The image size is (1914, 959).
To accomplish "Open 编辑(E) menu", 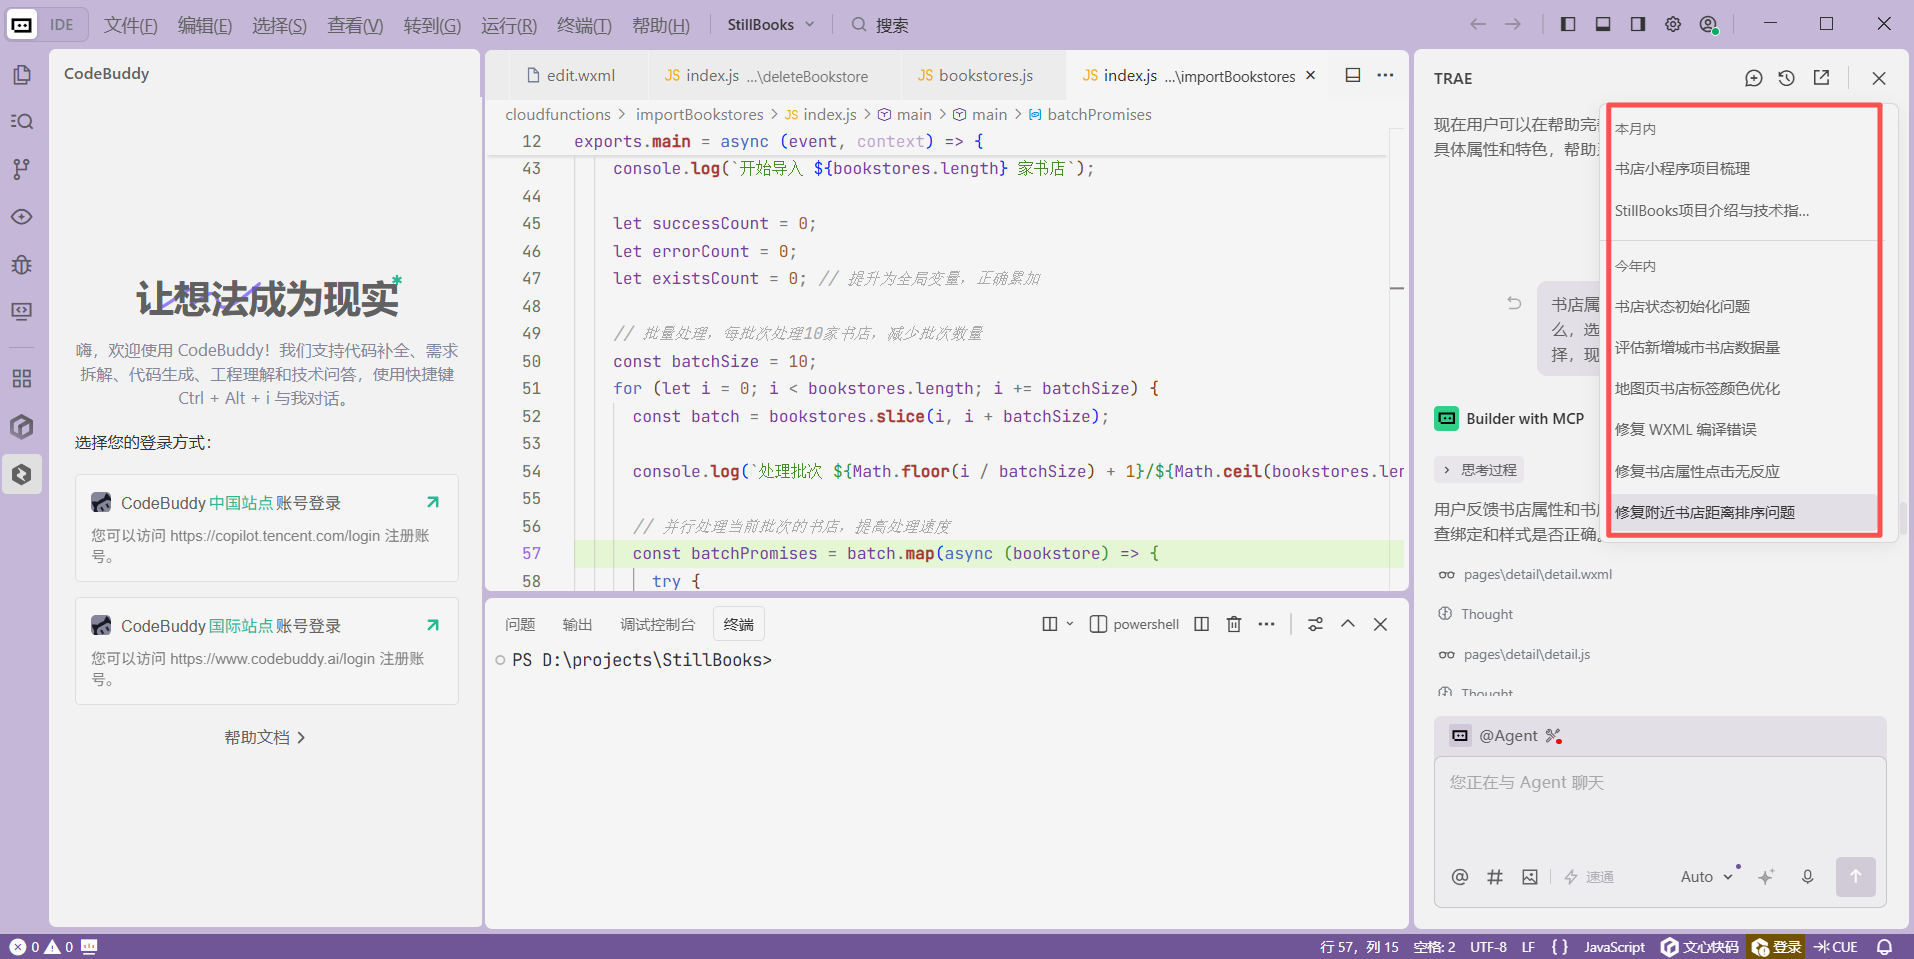I will click(x=204, y=25).
